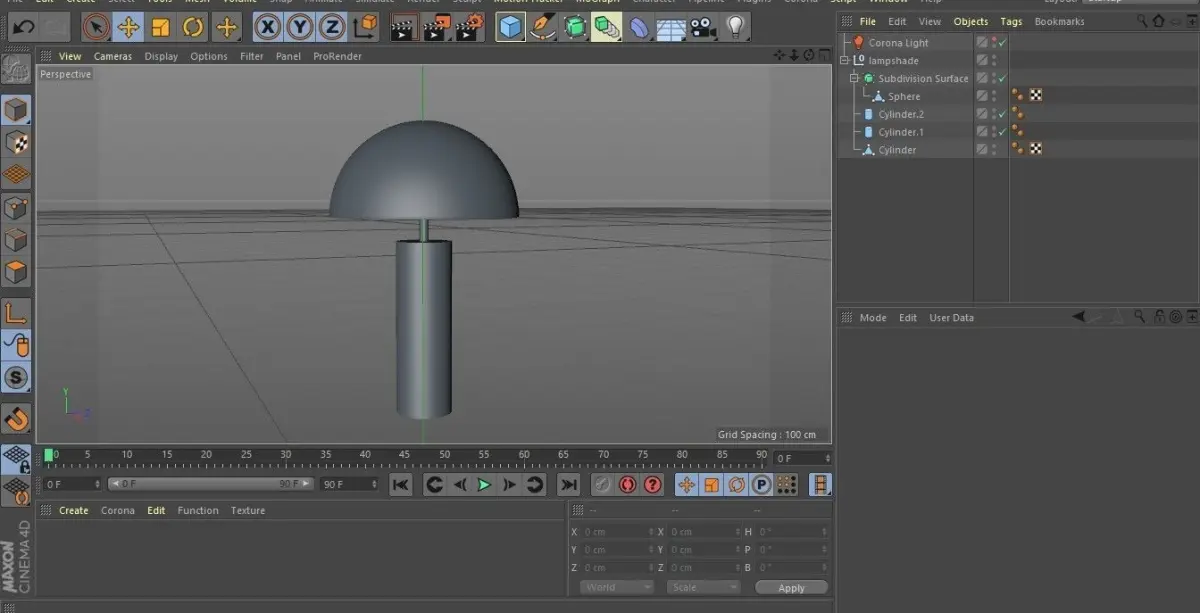Select Cylinder.2 in Object Manager

tap(901, 114)
